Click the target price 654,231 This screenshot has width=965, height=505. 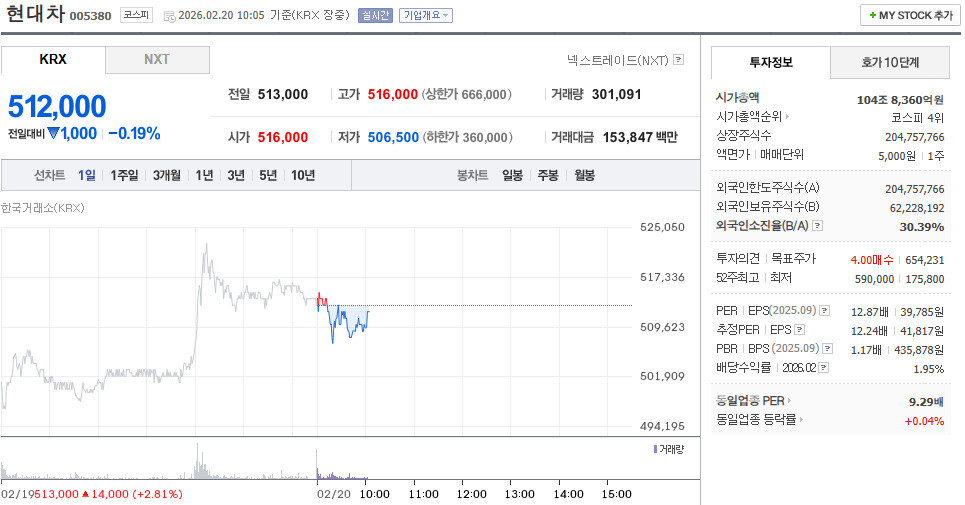pyautogui.click(x=924, y=260)
